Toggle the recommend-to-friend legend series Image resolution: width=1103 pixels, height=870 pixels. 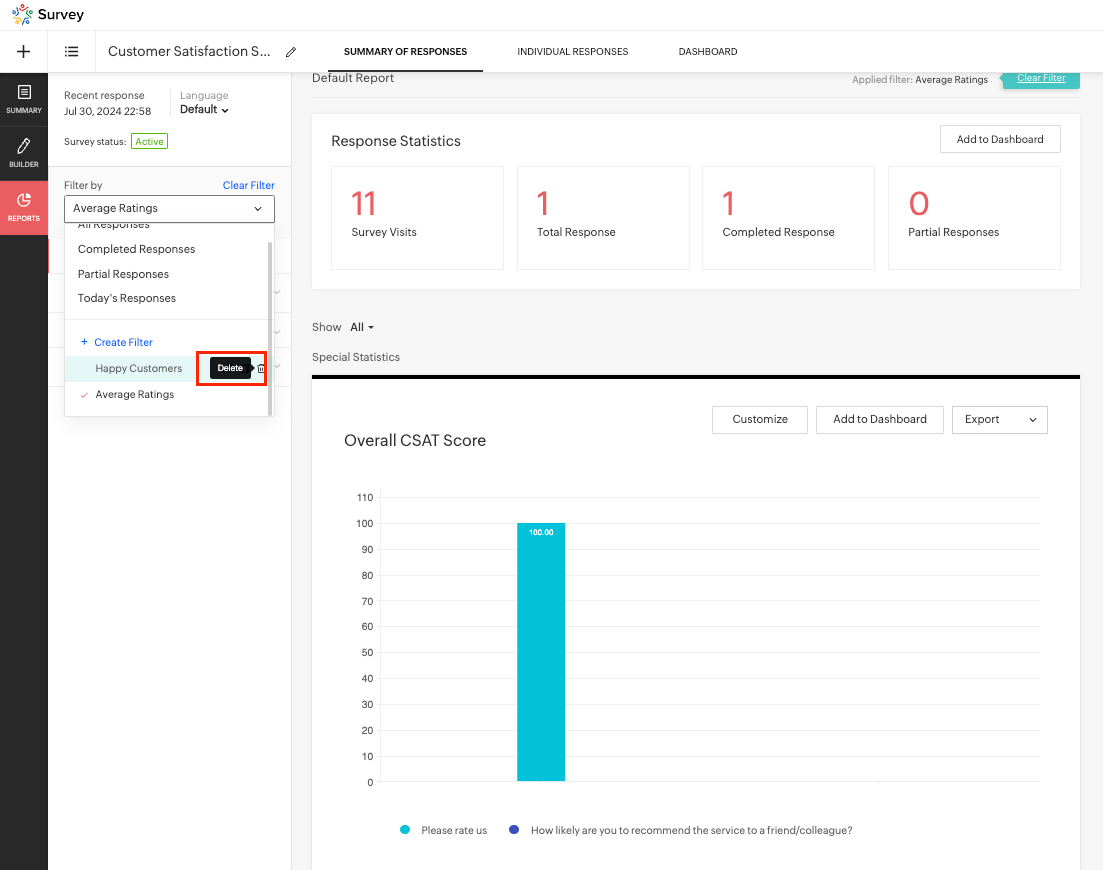click(681, 830)
